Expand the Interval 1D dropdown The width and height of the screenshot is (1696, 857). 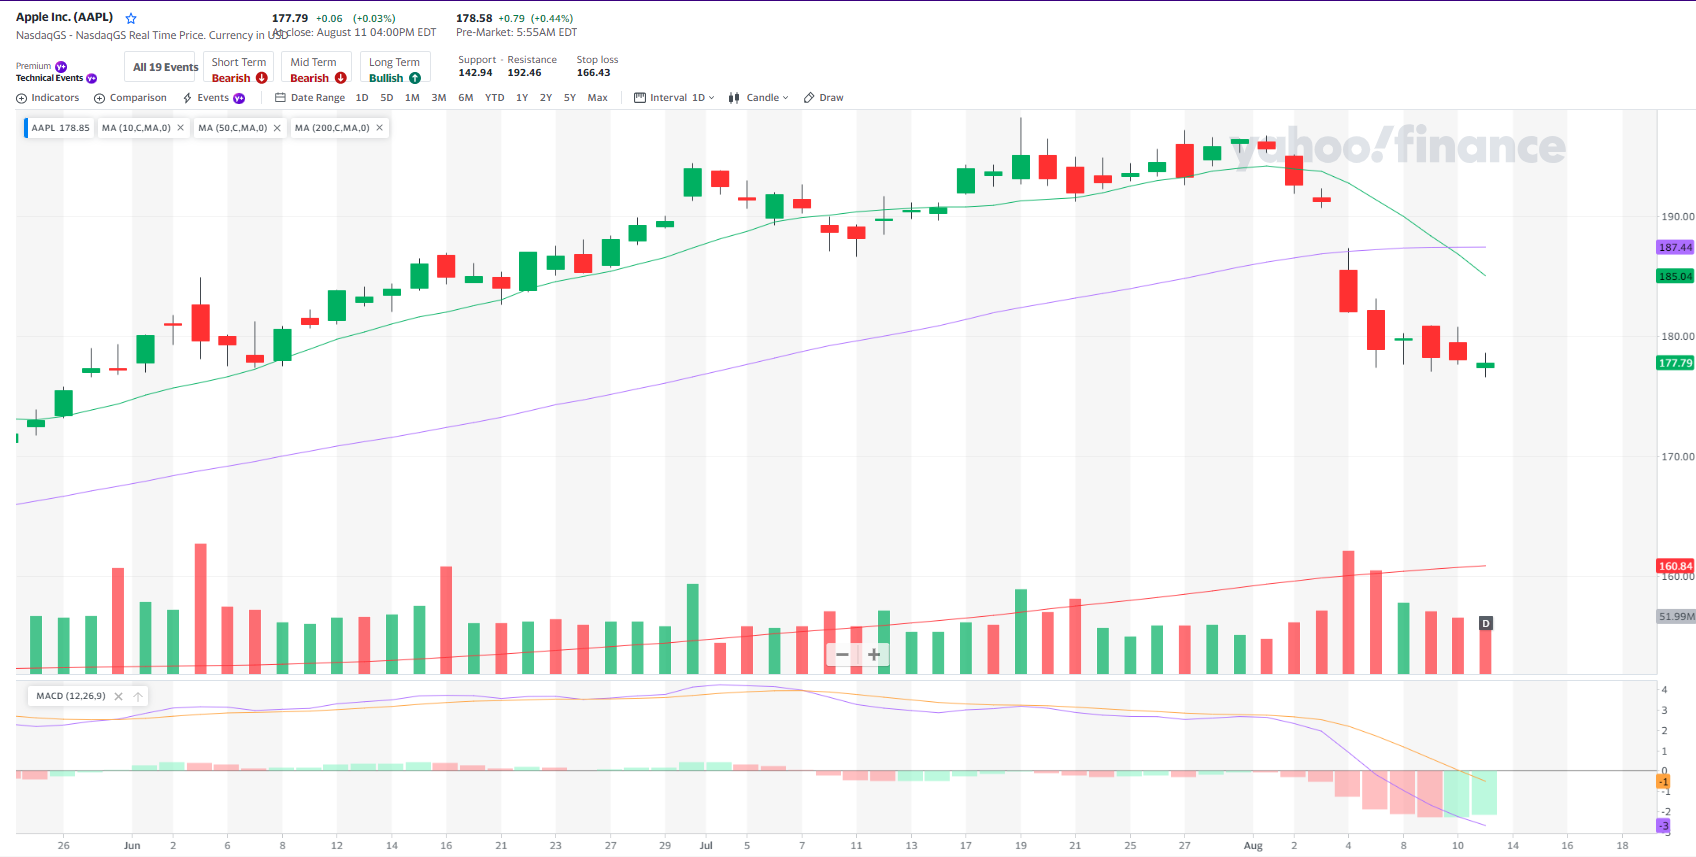[711, 98]
